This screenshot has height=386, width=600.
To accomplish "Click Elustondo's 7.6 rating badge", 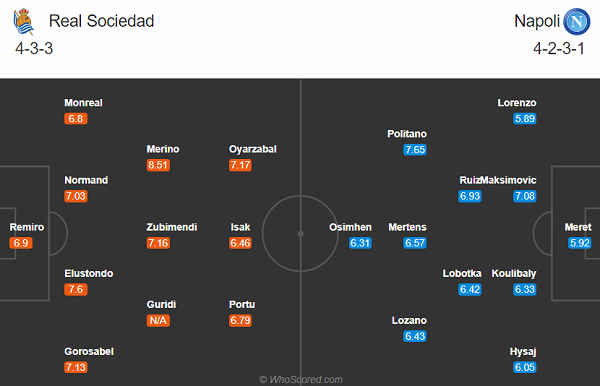I will pyautogui.click(x=76, y=289).
